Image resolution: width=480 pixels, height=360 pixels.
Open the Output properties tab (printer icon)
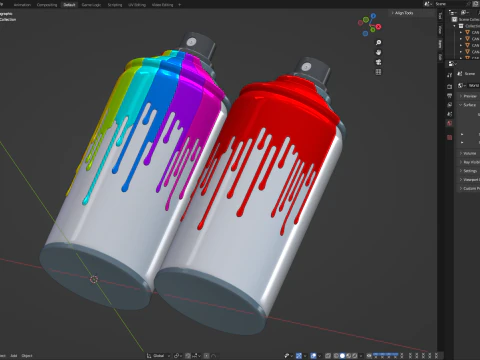point(449,96)
